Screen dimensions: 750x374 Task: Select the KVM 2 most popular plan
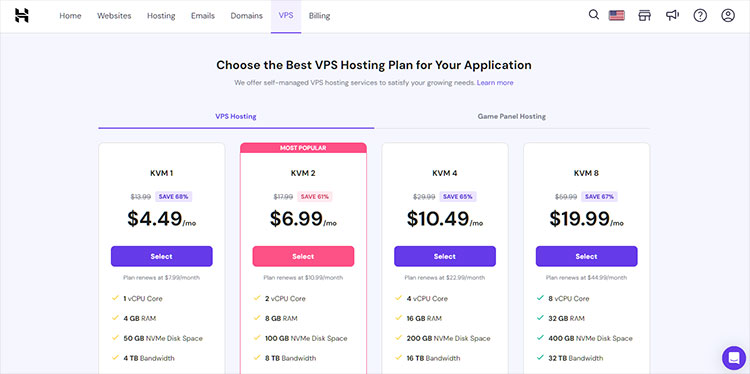(303, 256)
